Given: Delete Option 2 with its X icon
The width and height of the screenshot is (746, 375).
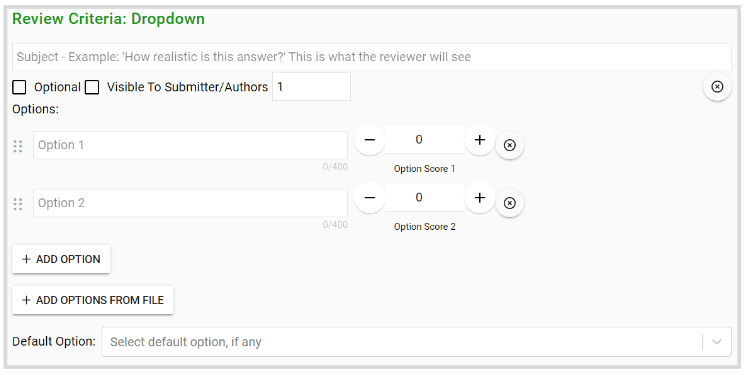Looking at the screenshot, I should (510, 203).
